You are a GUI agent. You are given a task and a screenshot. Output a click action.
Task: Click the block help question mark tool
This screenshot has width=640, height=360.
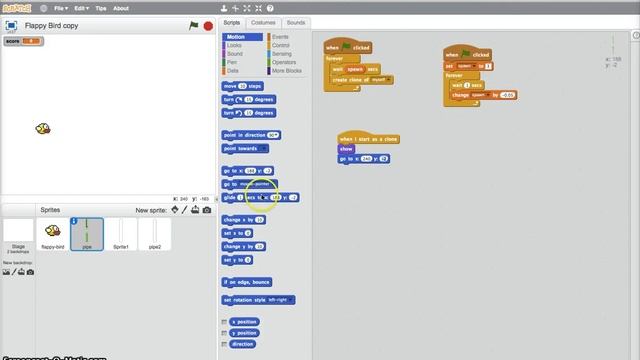click(270, 8)
